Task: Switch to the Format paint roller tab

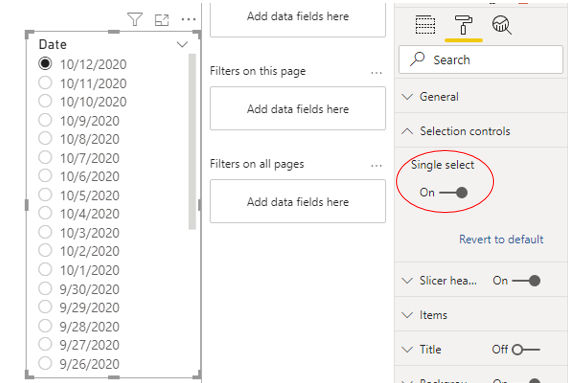Action: point(463,25)
